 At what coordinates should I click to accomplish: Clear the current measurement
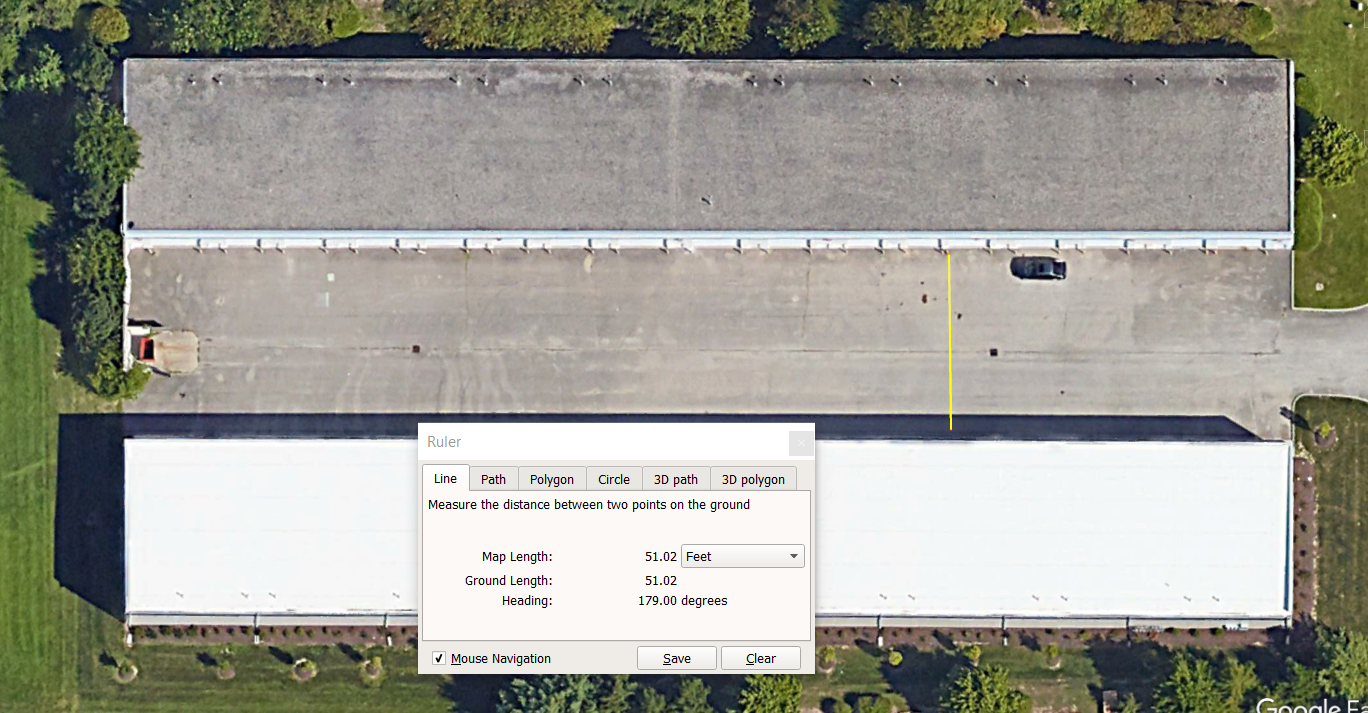click(760, 658)
